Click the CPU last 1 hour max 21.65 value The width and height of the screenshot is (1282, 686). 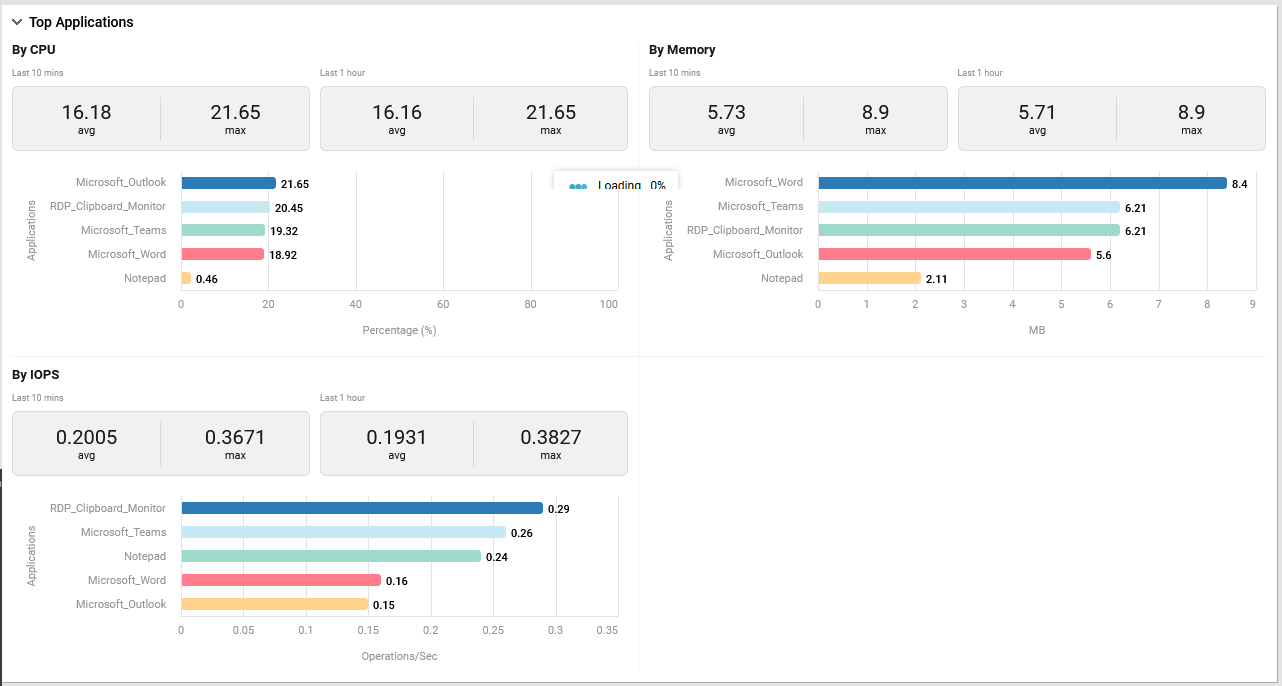point(551,113)
